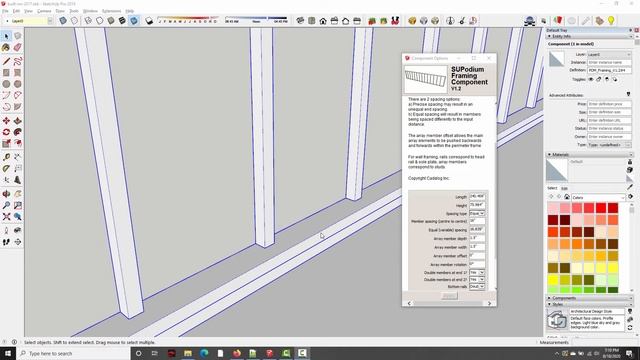The height and width of the screenshot is (360, 640).
Task: Open Bottom rails dropdown
Action: 477,287
